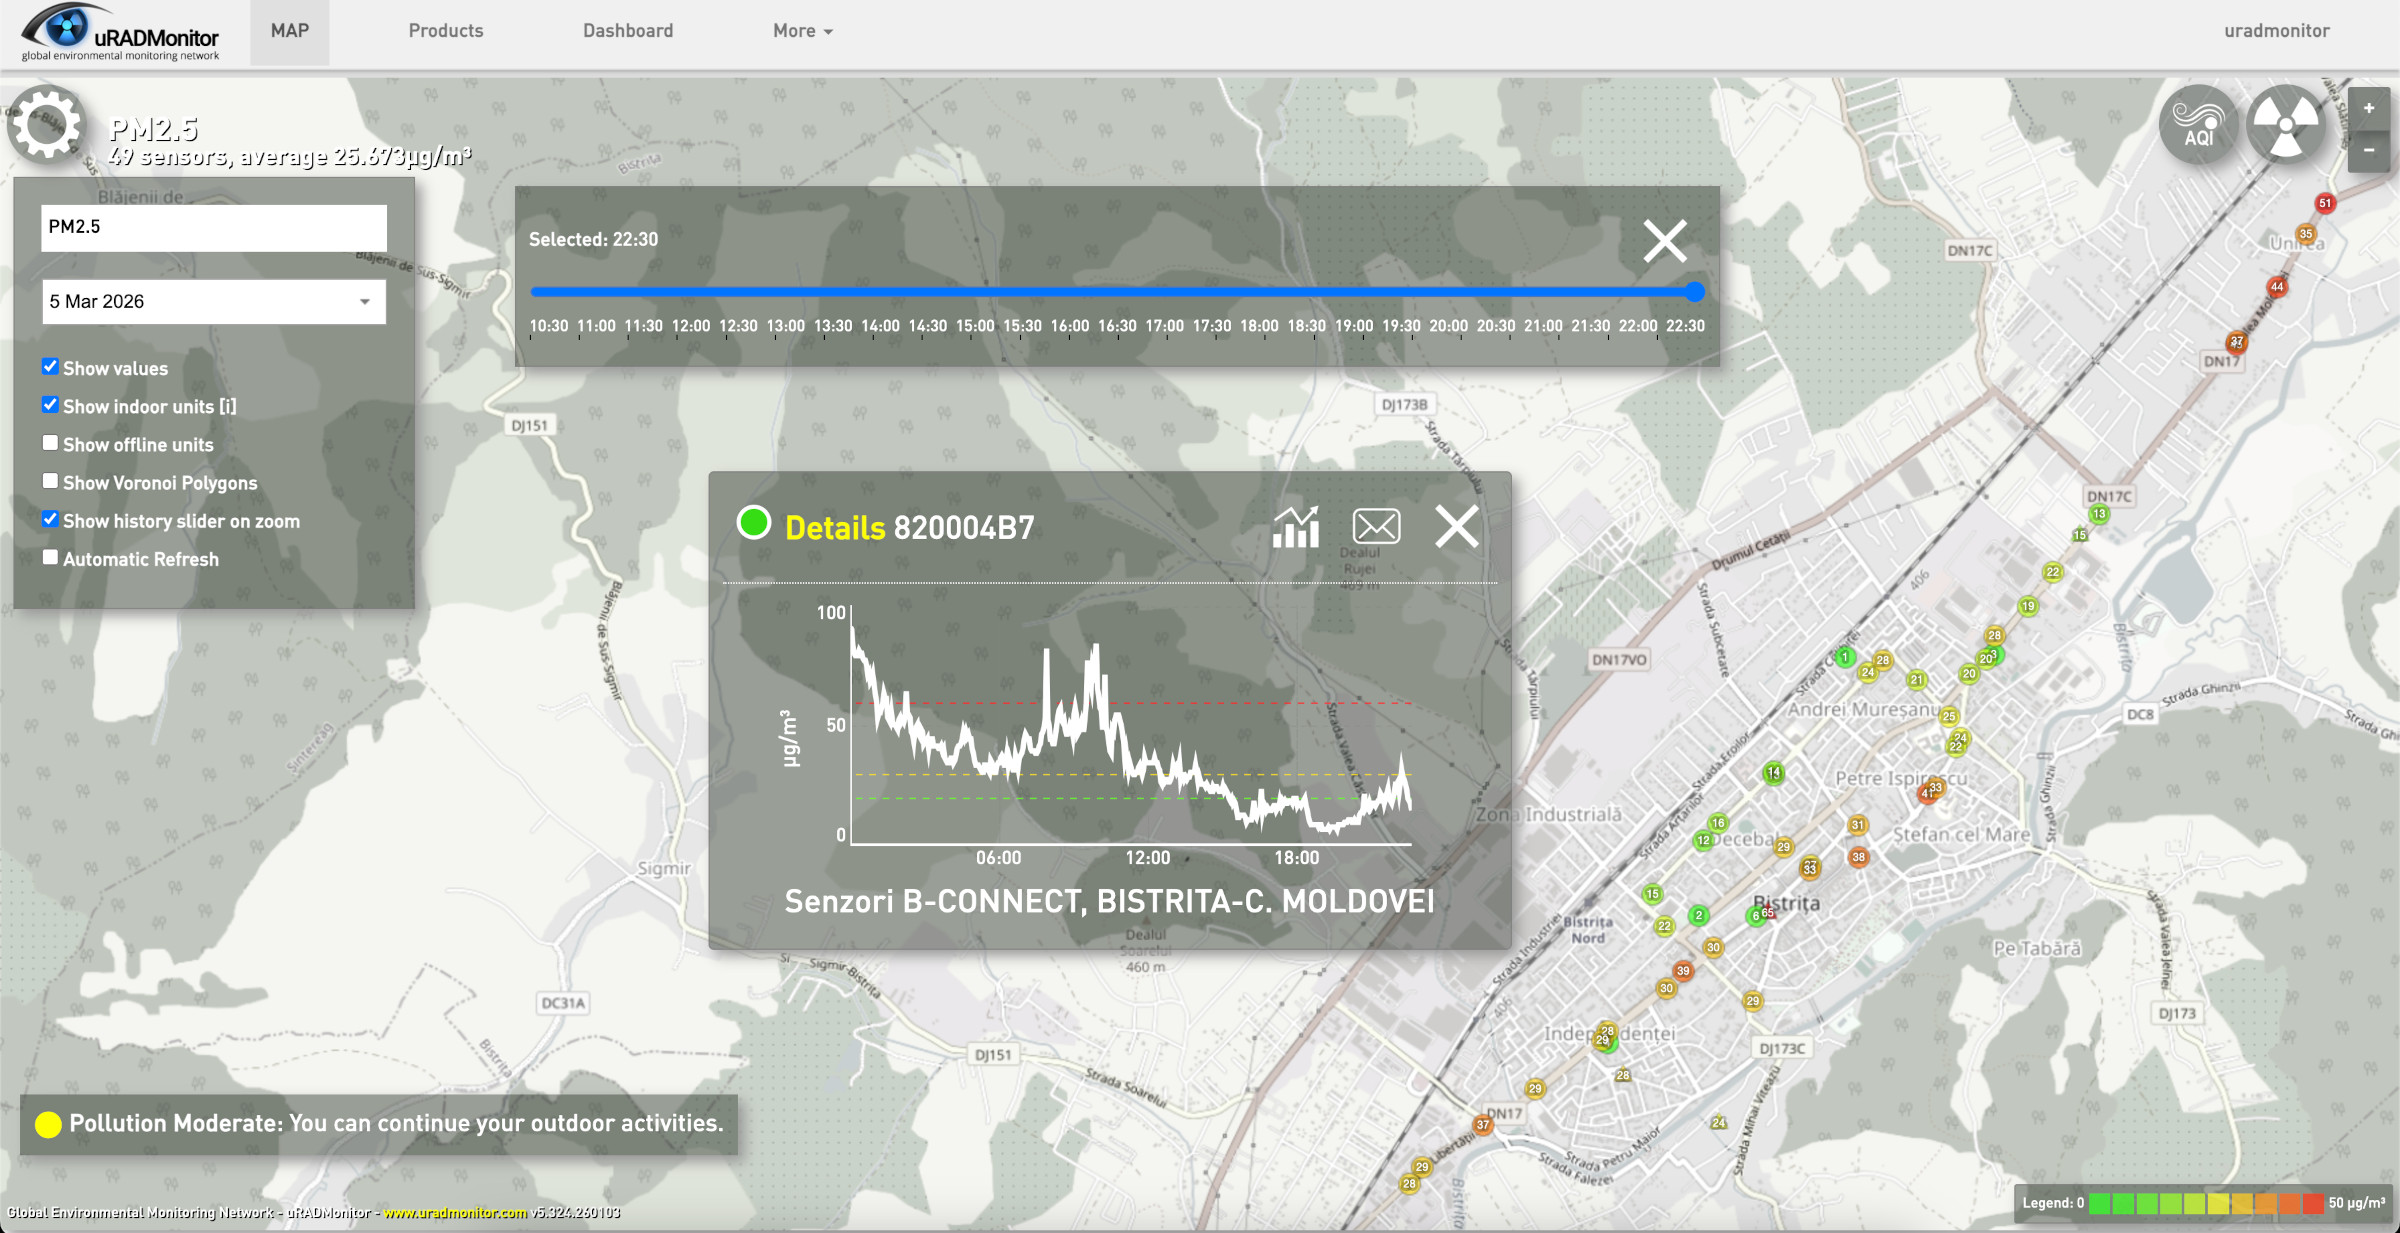Zoom in the map with plus
Viewport: 2400px width, 1233px height.
point(2368,108)
